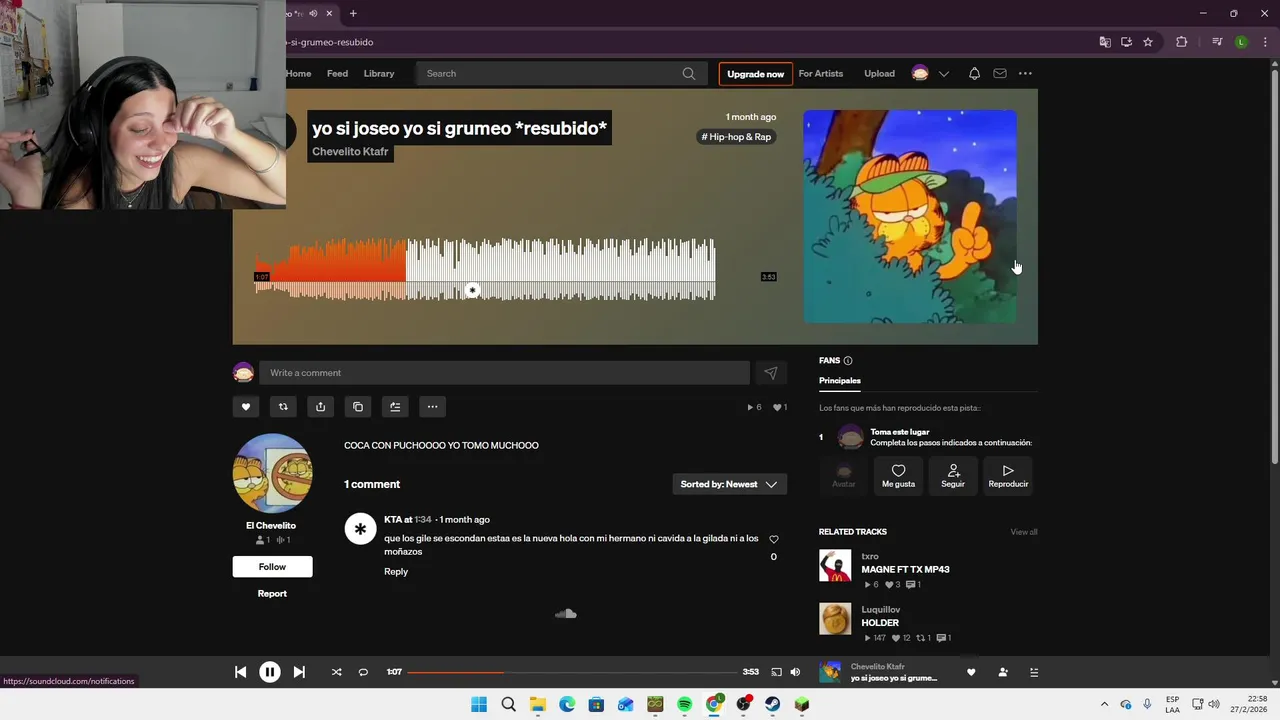Click the Upgrade now button
1280x720 pixels.
pos(755,74)
